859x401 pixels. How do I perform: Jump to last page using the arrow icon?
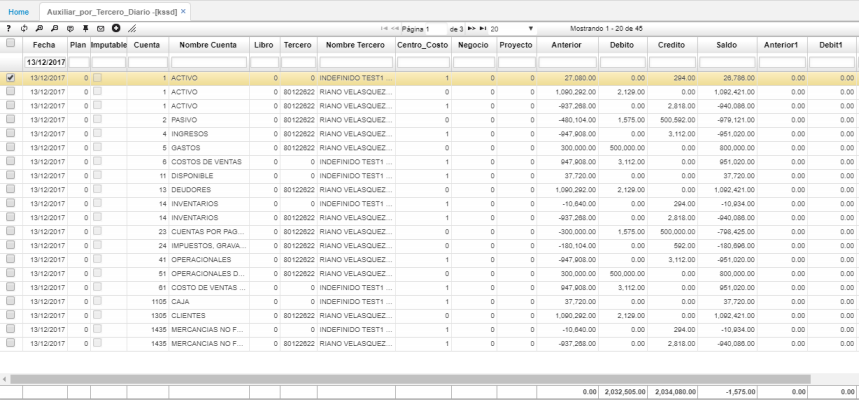pos(484,29)
